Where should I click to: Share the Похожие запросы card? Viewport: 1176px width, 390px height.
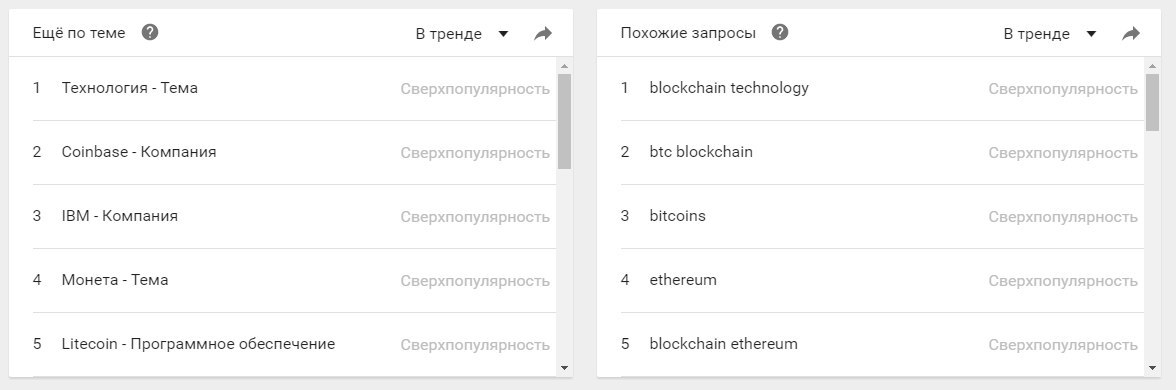coord(1131,34)
